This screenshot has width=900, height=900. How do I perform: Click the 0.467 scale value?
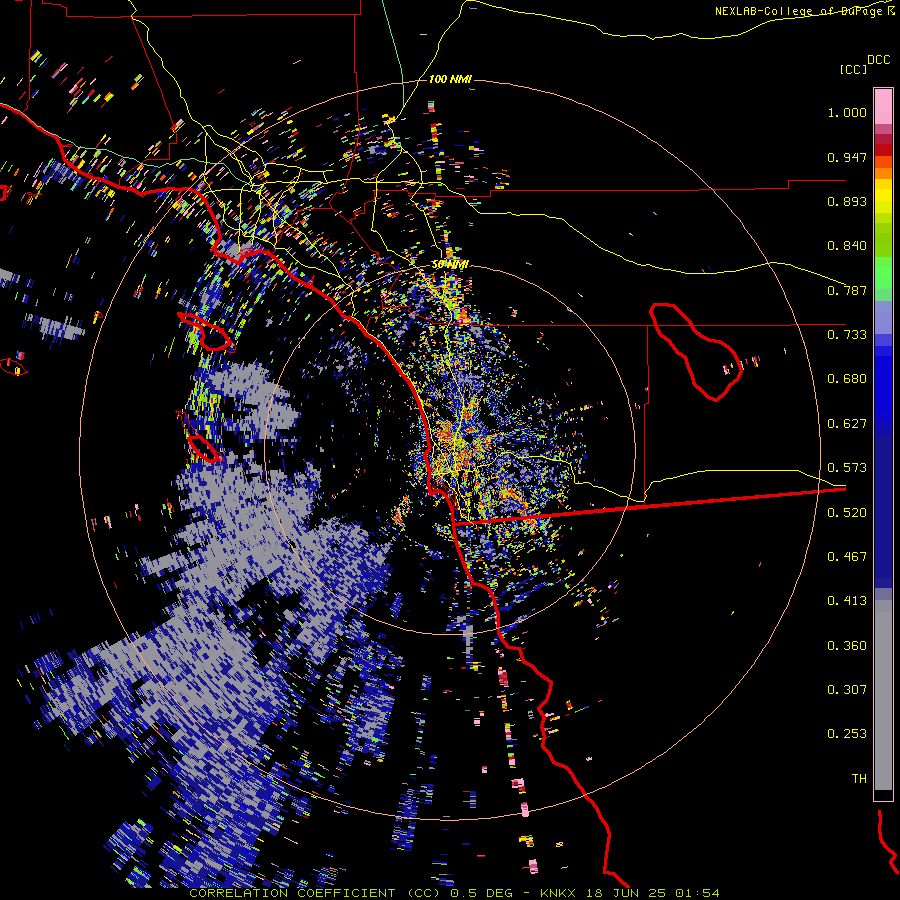pos(847,557)
